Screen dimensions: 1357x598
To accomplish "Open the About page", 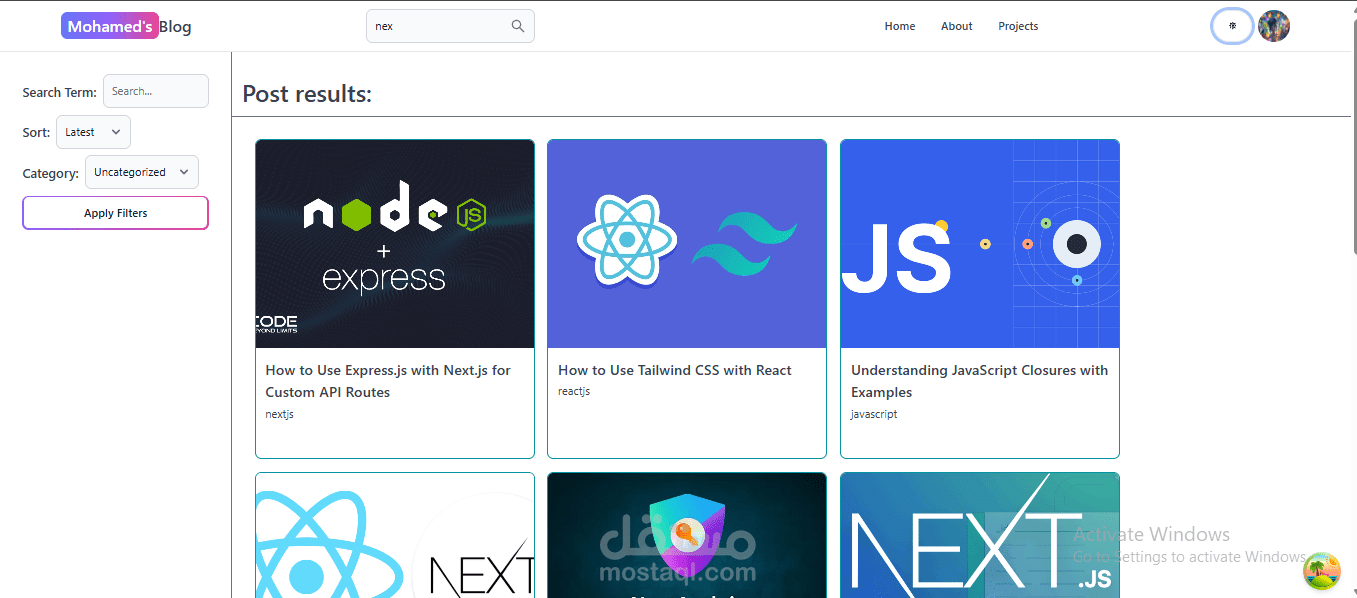I will pos(957,26).
